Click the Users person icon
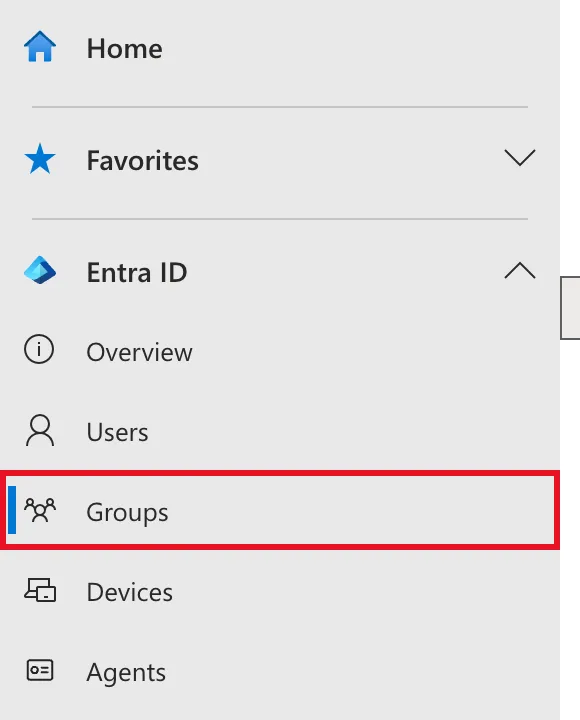The image size is (580, 720). coord(40,430)
